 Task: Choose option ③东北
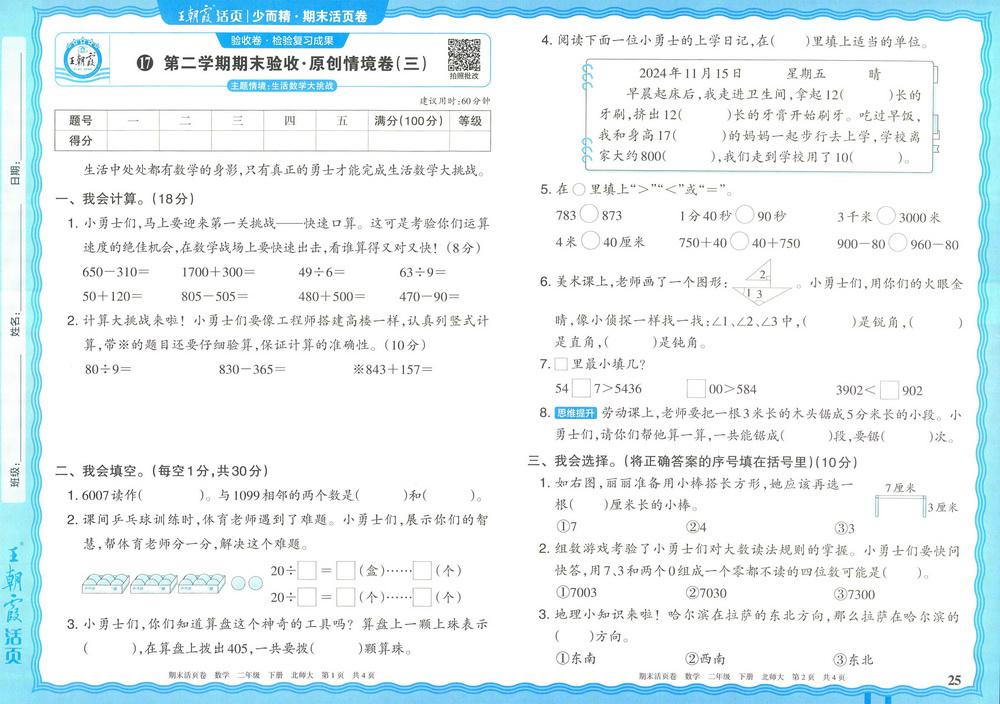[854, 659]
